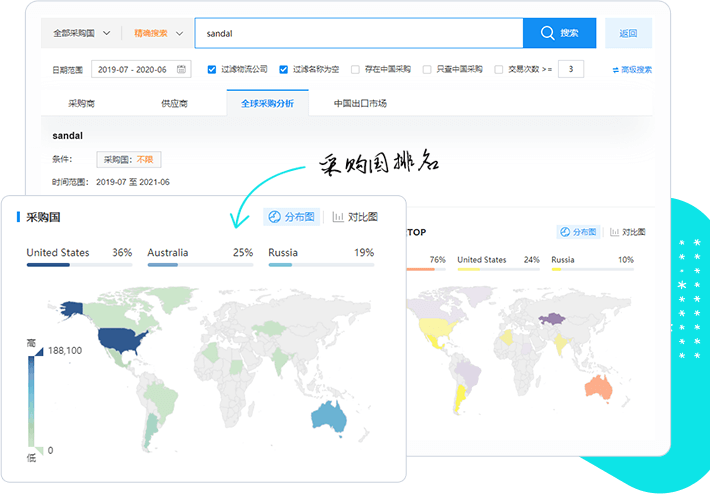Switch to the 中国出口市场 tab
This screenshot has width=710, height=494.
click(360, 103)
